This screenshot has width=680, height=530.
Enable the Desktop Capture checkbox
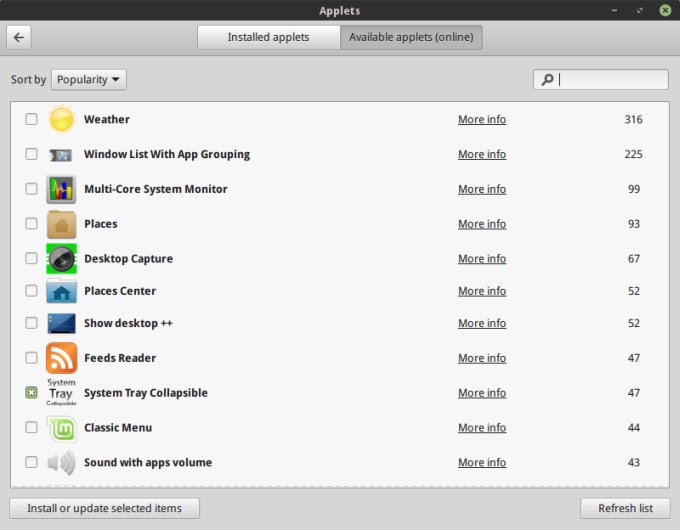coord(31,258)
